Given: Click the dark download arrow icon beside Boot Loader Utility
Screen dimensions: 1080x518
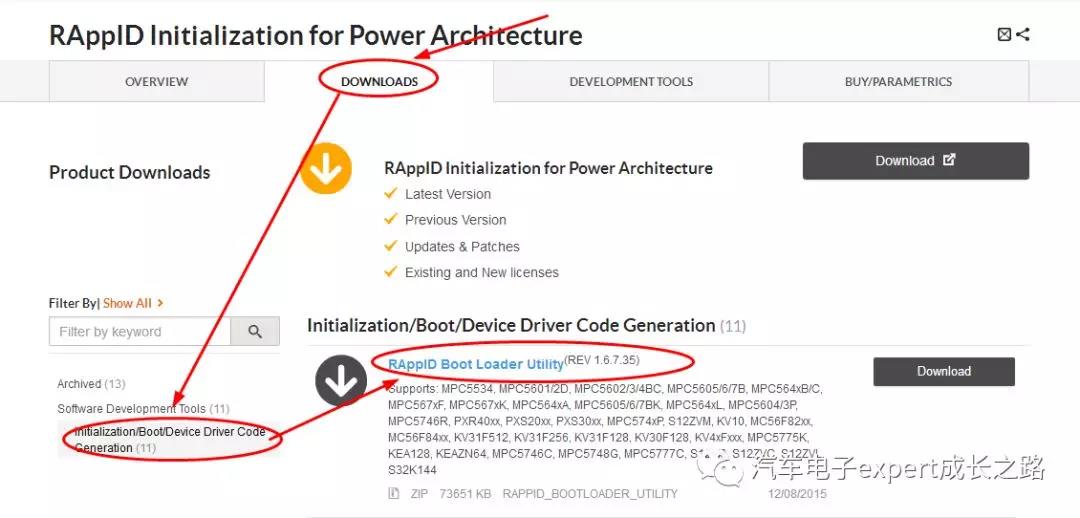Looking at the screenshot, I should click(341, 380).
